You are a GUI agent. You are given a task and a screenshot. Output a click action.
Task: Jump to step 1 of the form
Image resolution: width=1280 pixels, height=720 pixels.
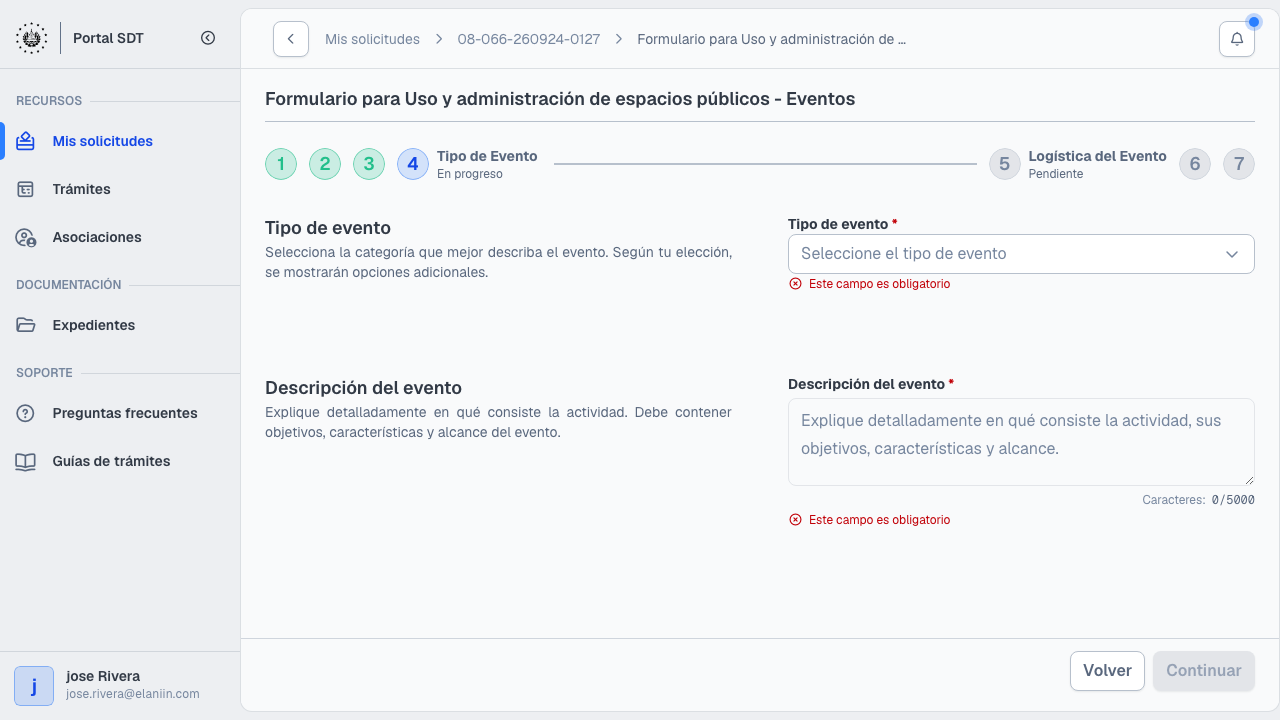click(x=281, y=164)
